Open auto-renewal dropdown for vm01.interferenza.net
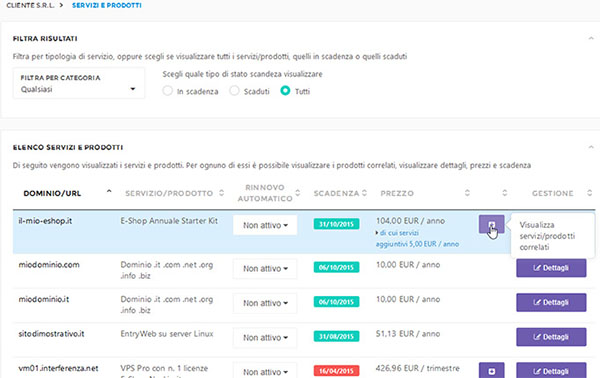The image size is (600, 378). pyautogui.click(x=265, y=370)
